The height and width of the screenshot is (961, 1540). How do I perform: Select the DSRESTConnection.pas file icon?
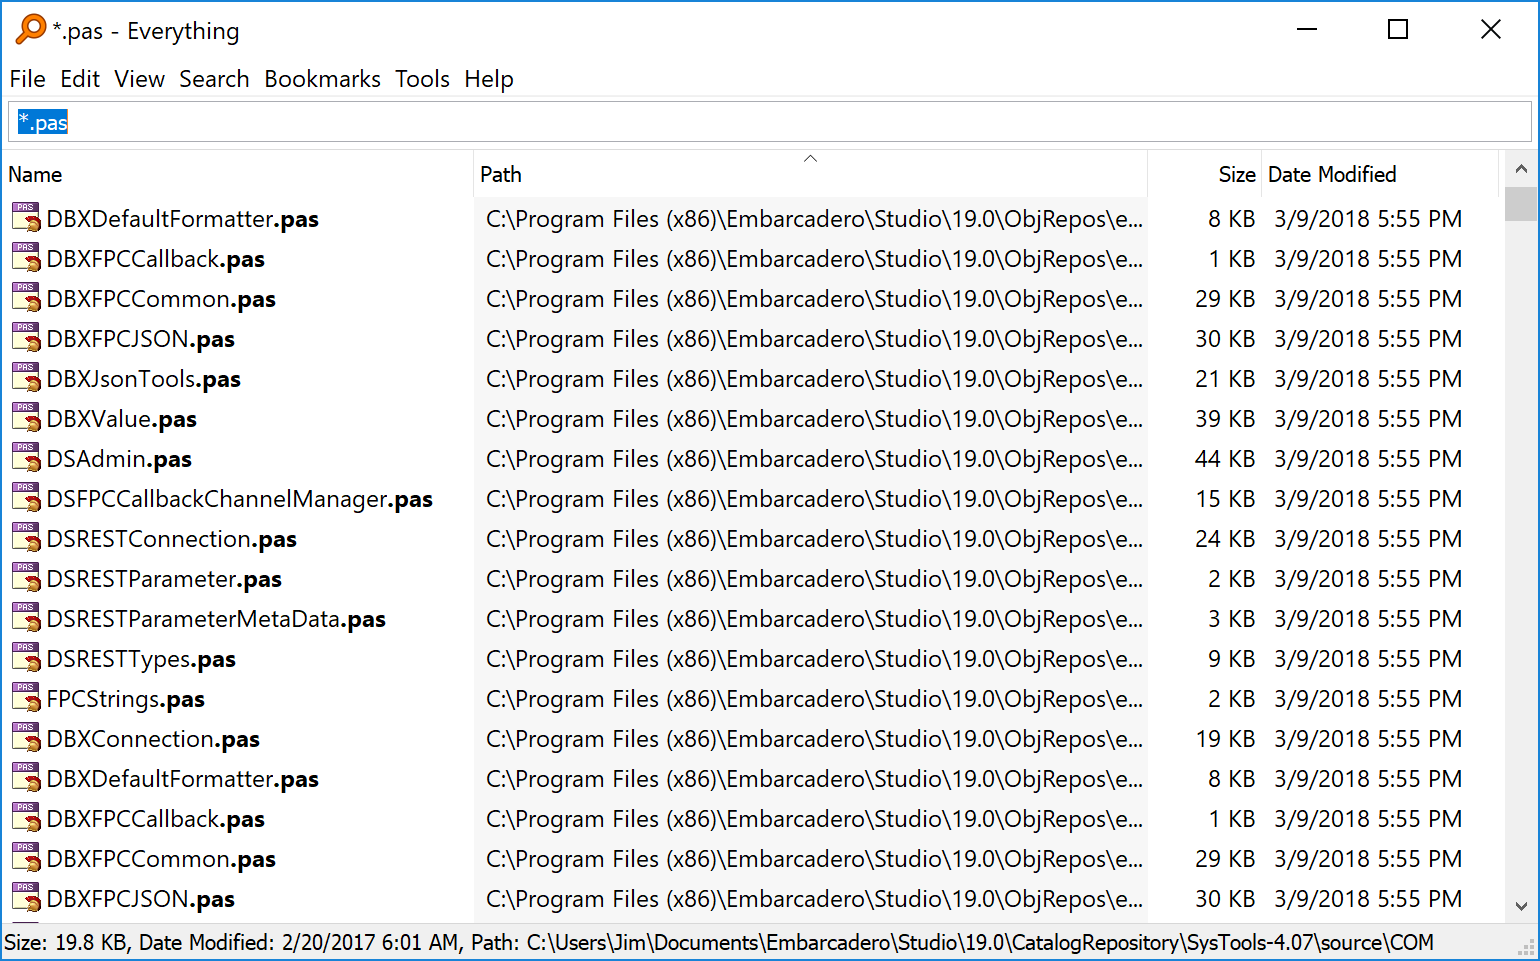(26, 539)
